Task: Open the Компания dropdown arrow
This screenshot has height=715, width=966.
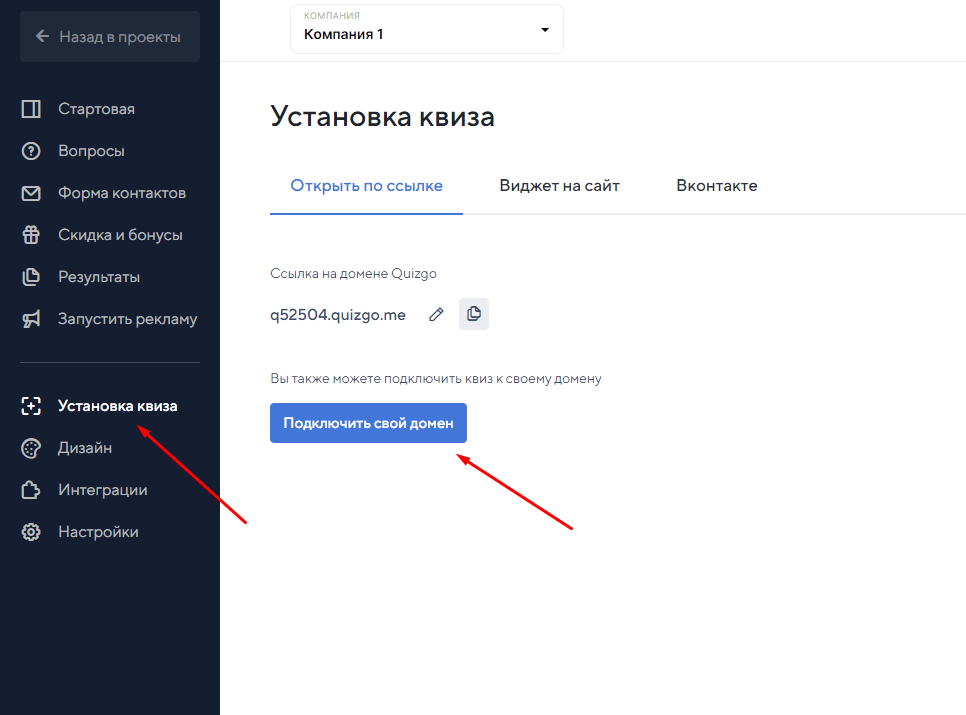Action: pyautogui.click(x=545, y=30)
